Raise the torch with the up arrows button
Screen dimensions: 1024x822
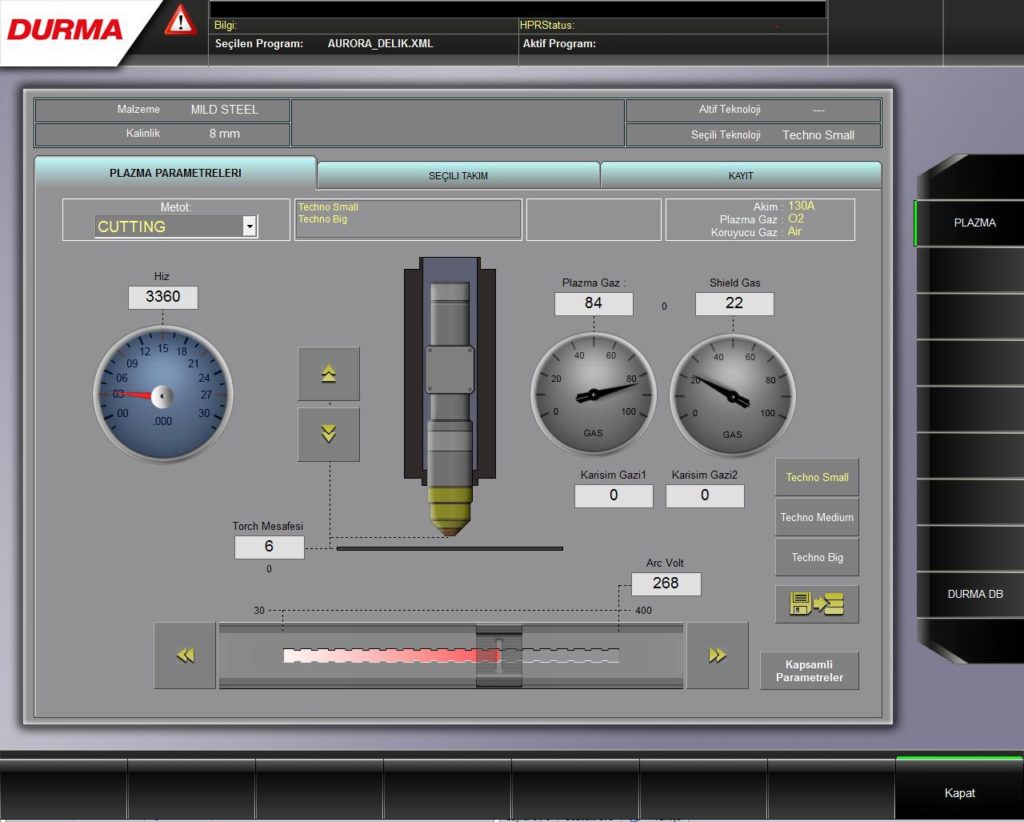click(x=328, y=373)
